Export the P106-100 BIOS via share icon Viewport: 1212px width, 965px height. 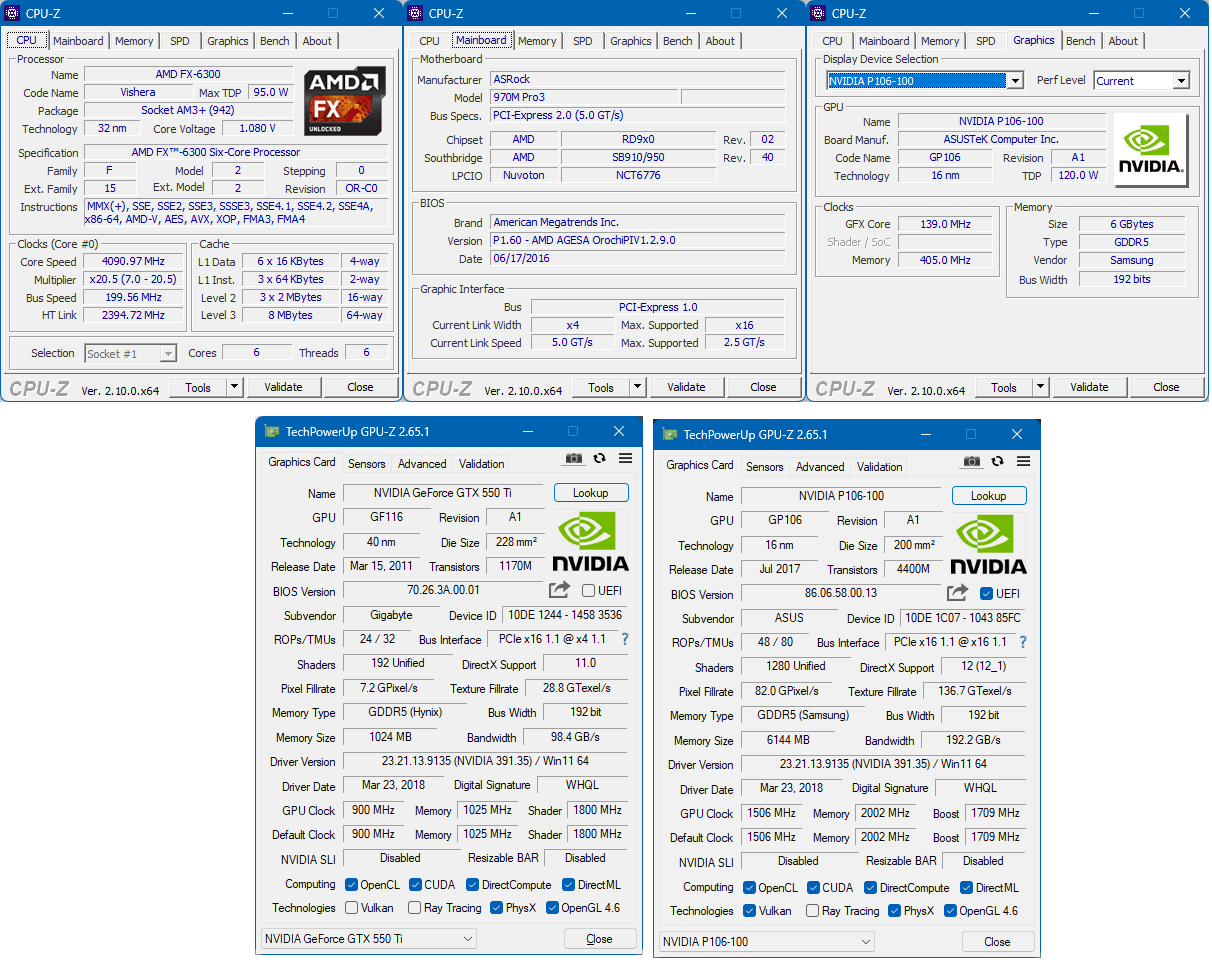tap(958, 593)
